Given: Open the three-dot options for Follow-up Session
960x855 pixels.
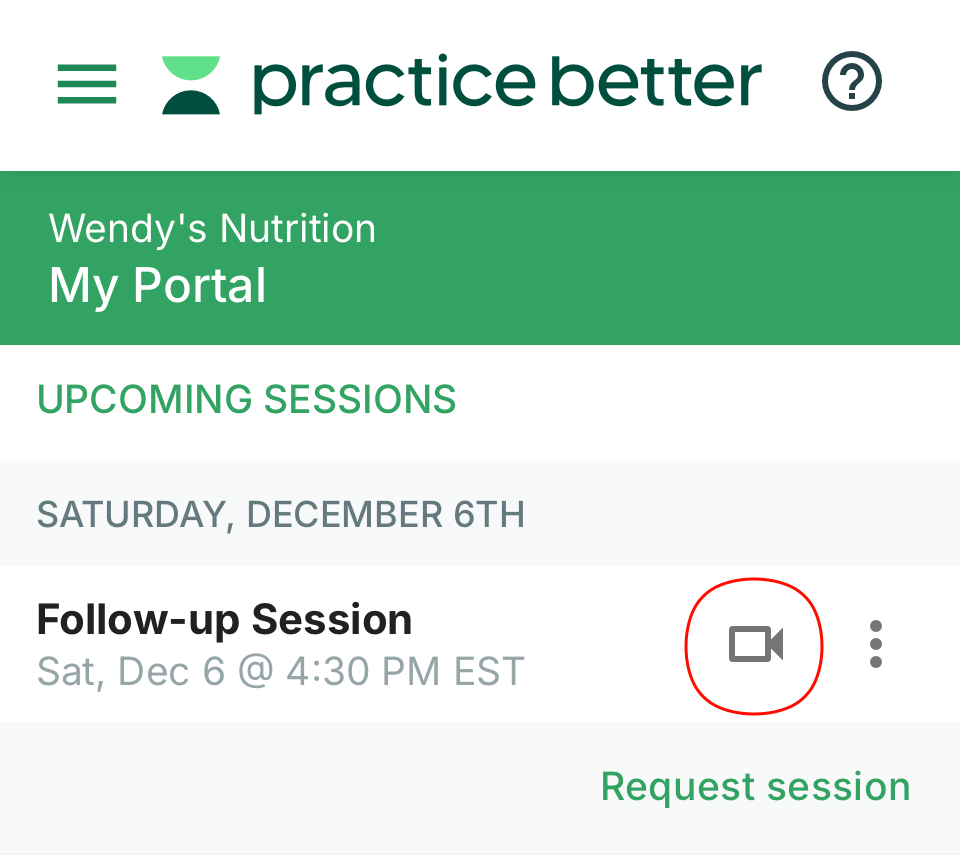Looking at the screenshot, I should click(876, 645).
